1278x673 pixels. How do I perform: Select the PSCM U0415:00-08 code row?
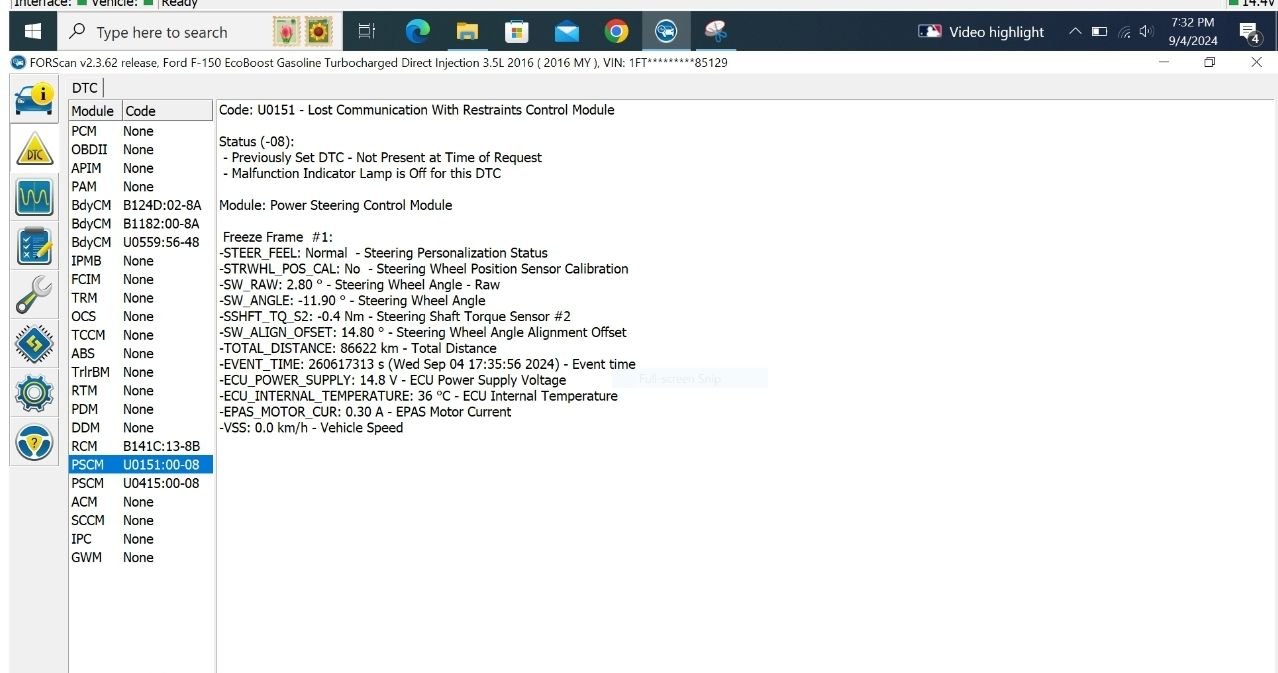pyautogui.click(x=140, y=483)
